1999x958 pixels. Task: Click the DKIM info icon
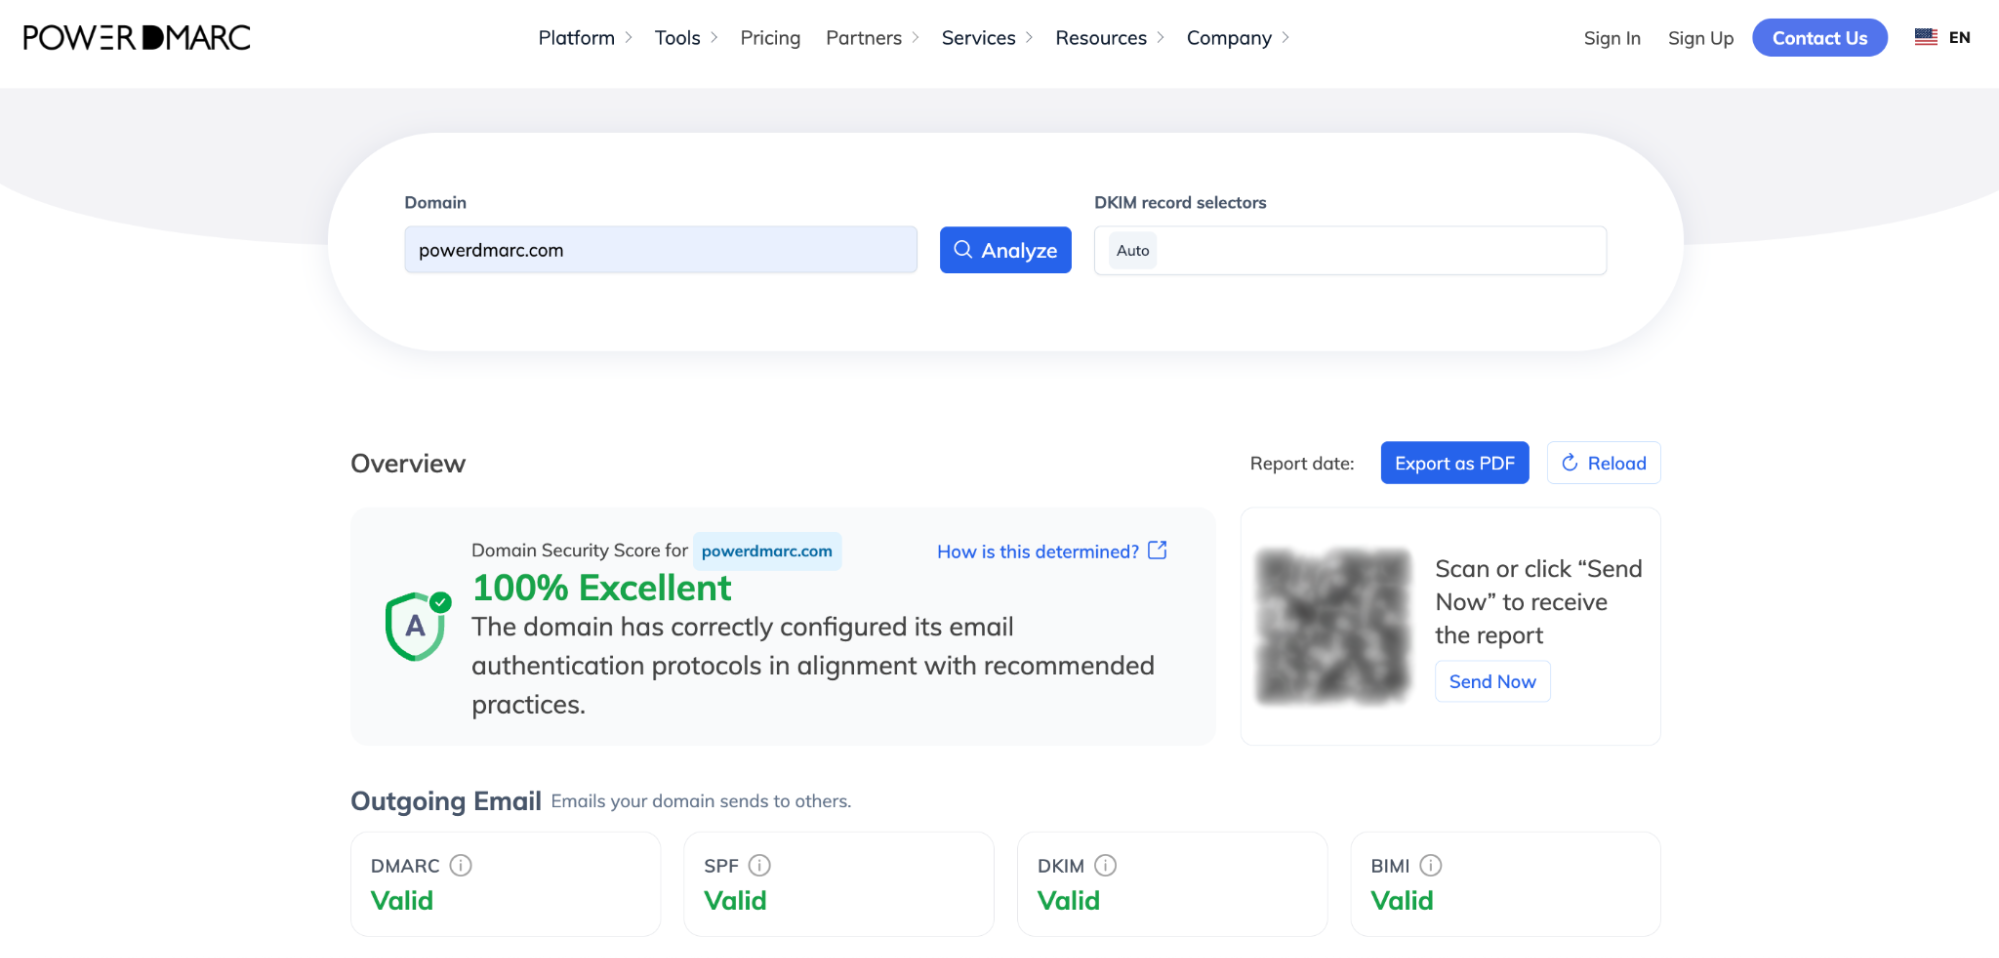(x=1106, y=865)
